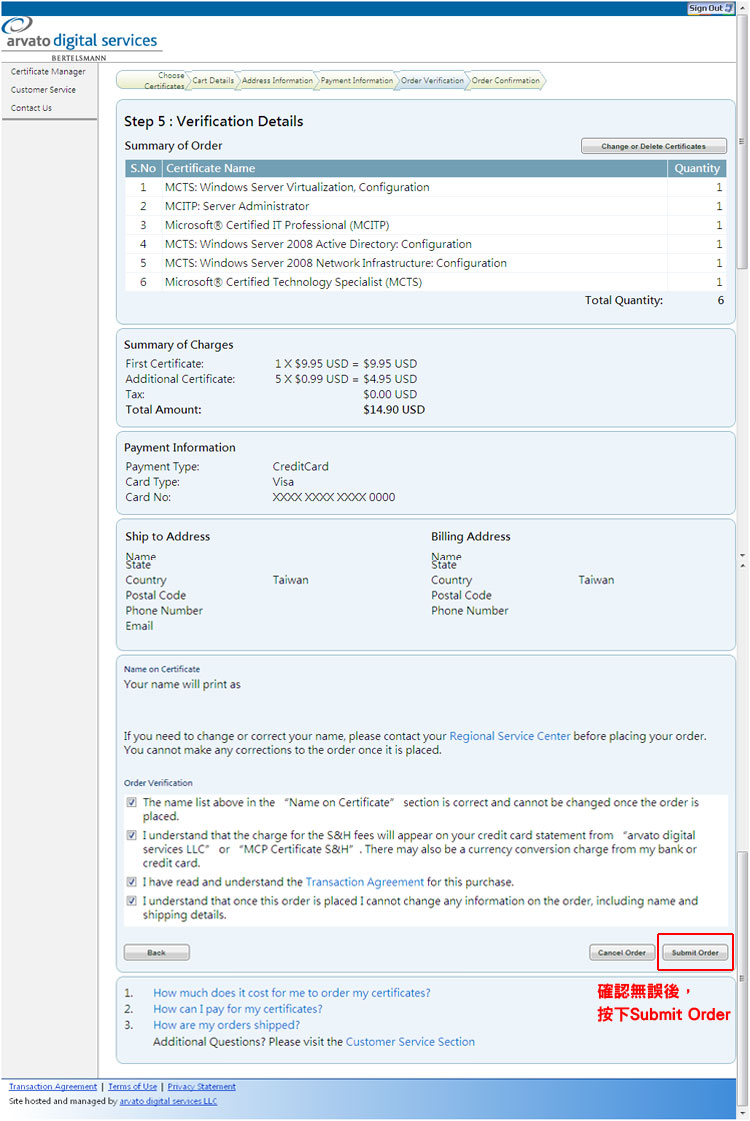Open arvato digital services LLC footer link

(x=168, y=1102)
